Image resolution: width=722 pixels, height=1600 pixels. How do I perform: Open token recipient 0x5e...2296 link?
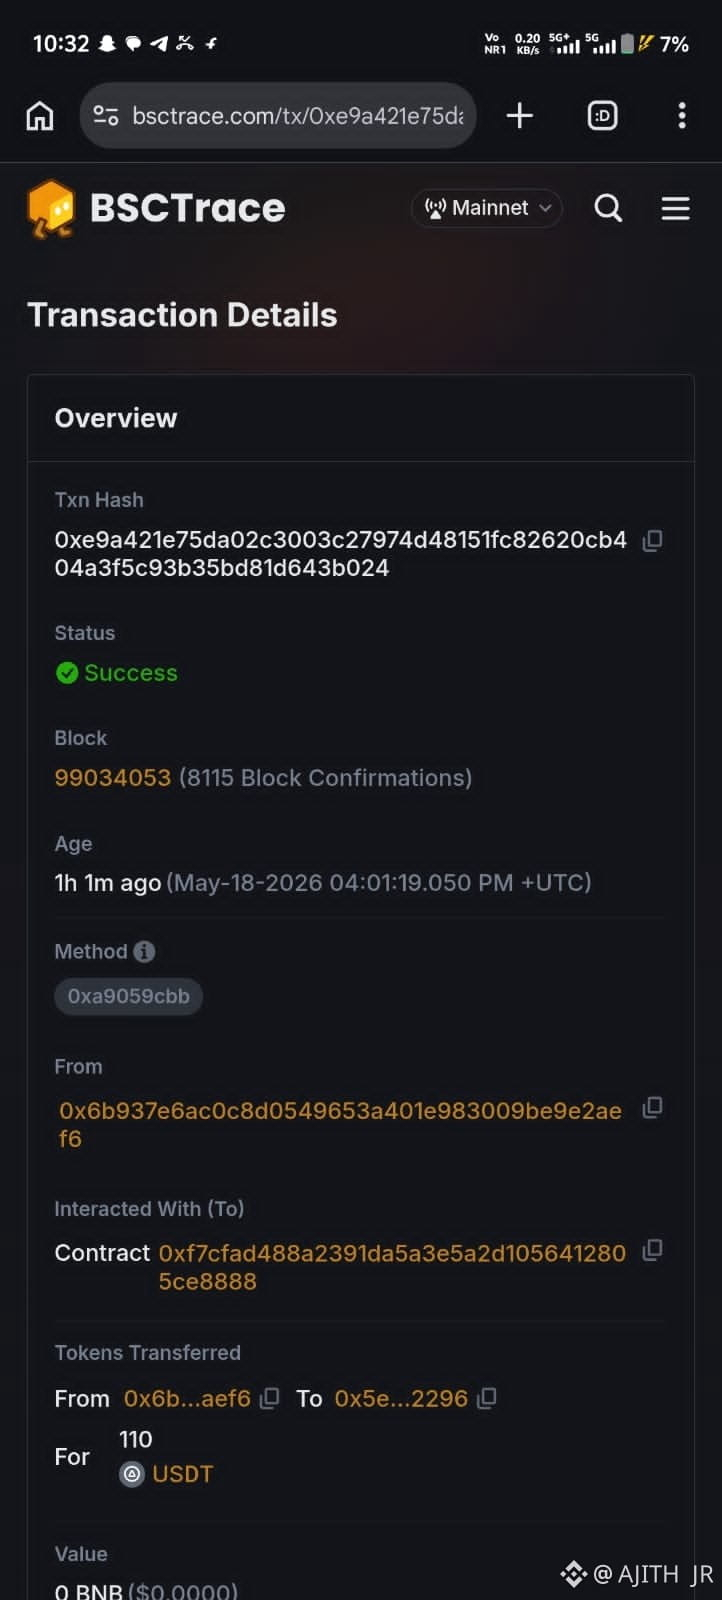coord(401,1398)
